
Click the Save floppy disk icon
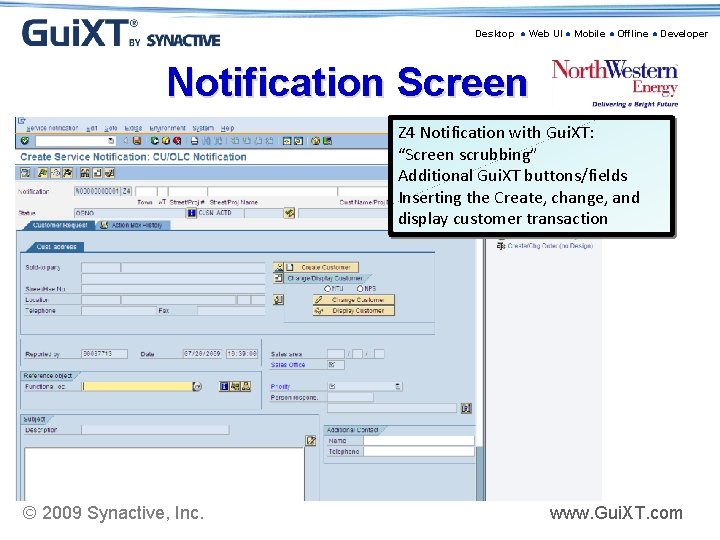click(137, 141)
